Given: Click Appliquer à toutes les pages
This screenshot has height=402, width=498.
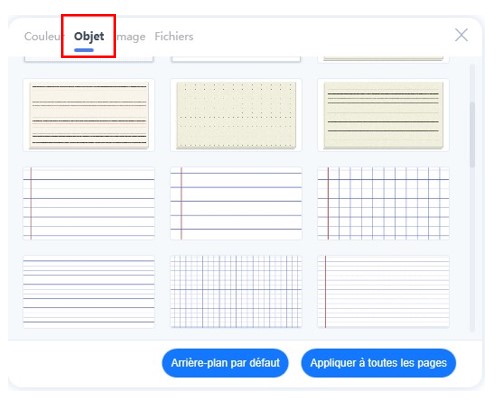Looking at the screenshot, I should click(378, 363).
